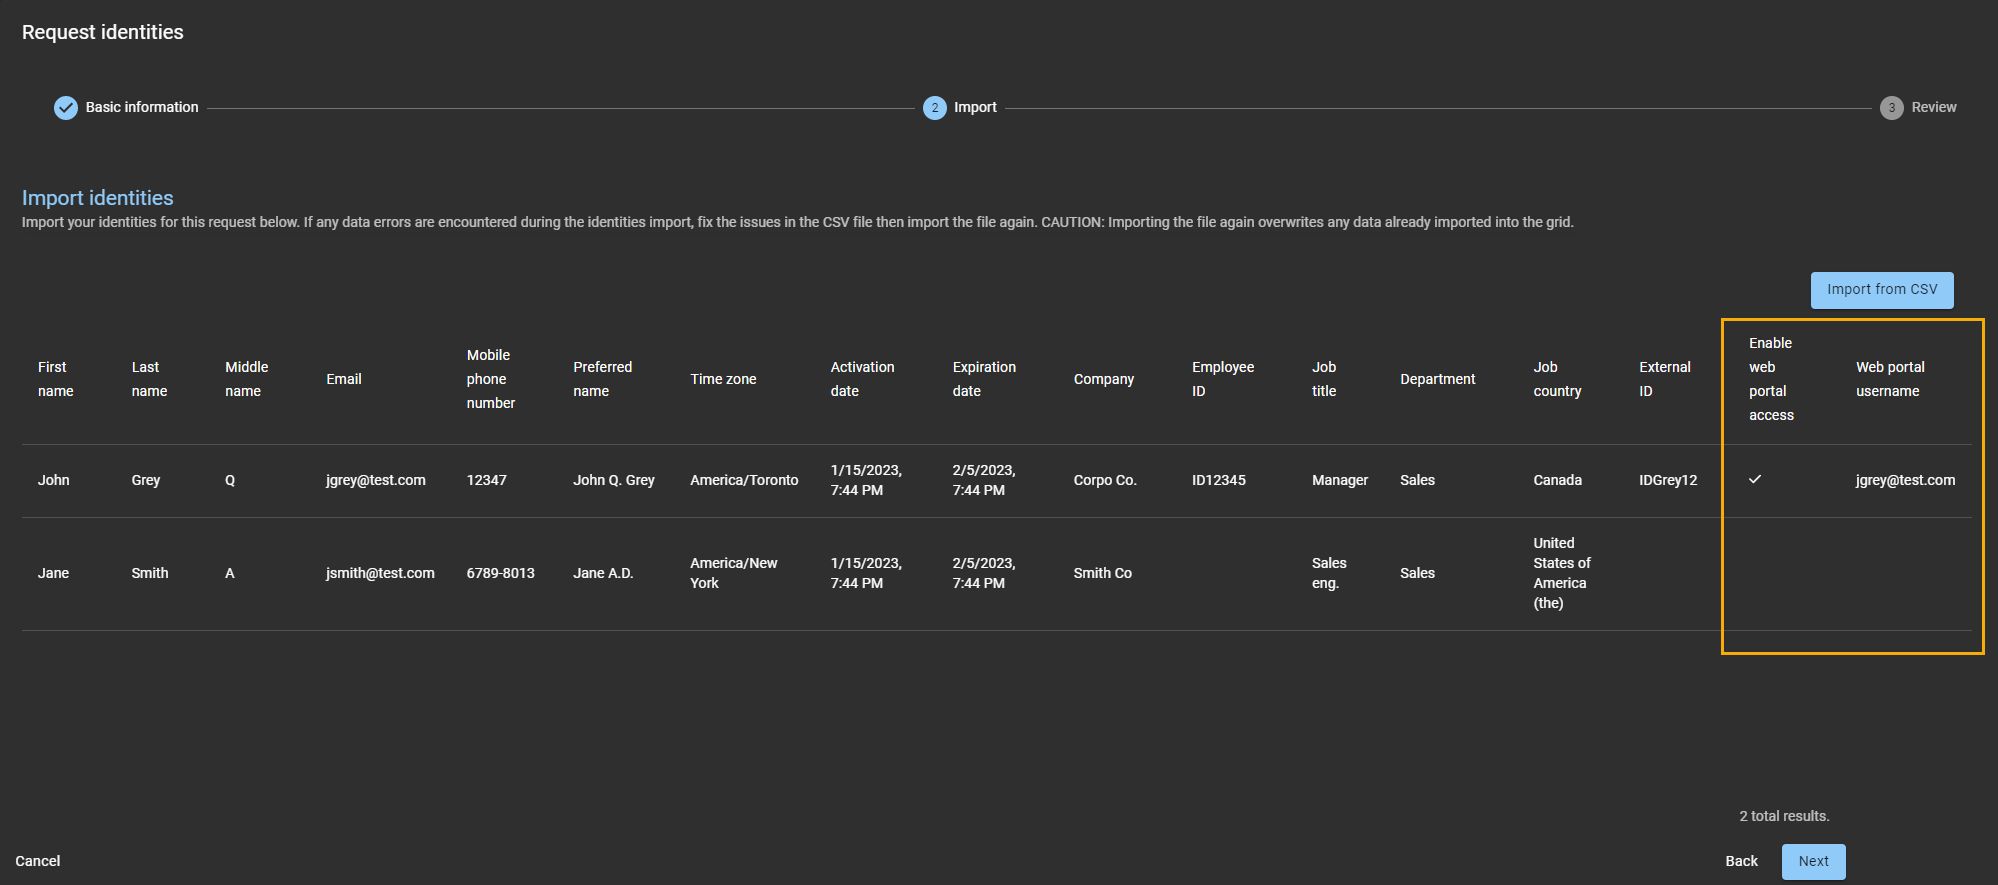Click the Email column header
The height and width of the screenshot is (885, 1998).
344,379
